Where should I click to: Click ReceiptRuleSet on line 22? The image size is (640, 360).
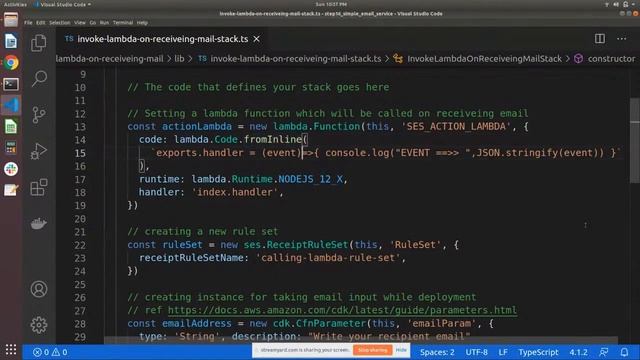307,245
